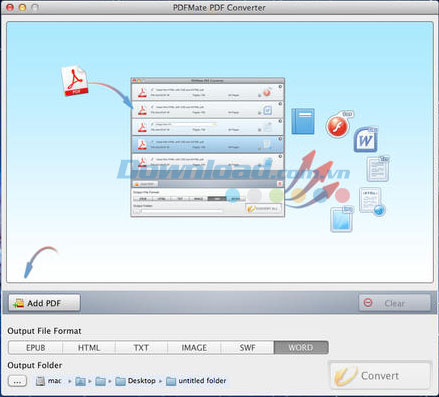Pick SWF output format
This screenshot has width=439, height=397.
pos(247,348)
